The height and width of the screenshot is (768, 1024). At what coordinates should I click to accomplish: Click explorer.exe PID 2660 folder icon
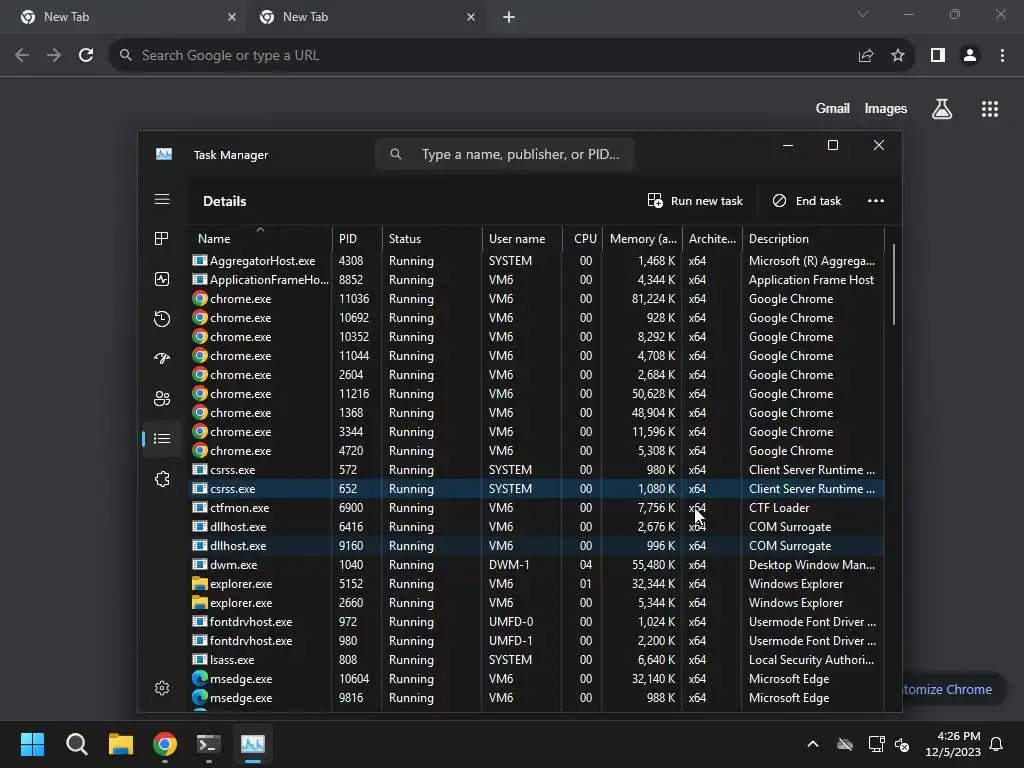[200, 603]
